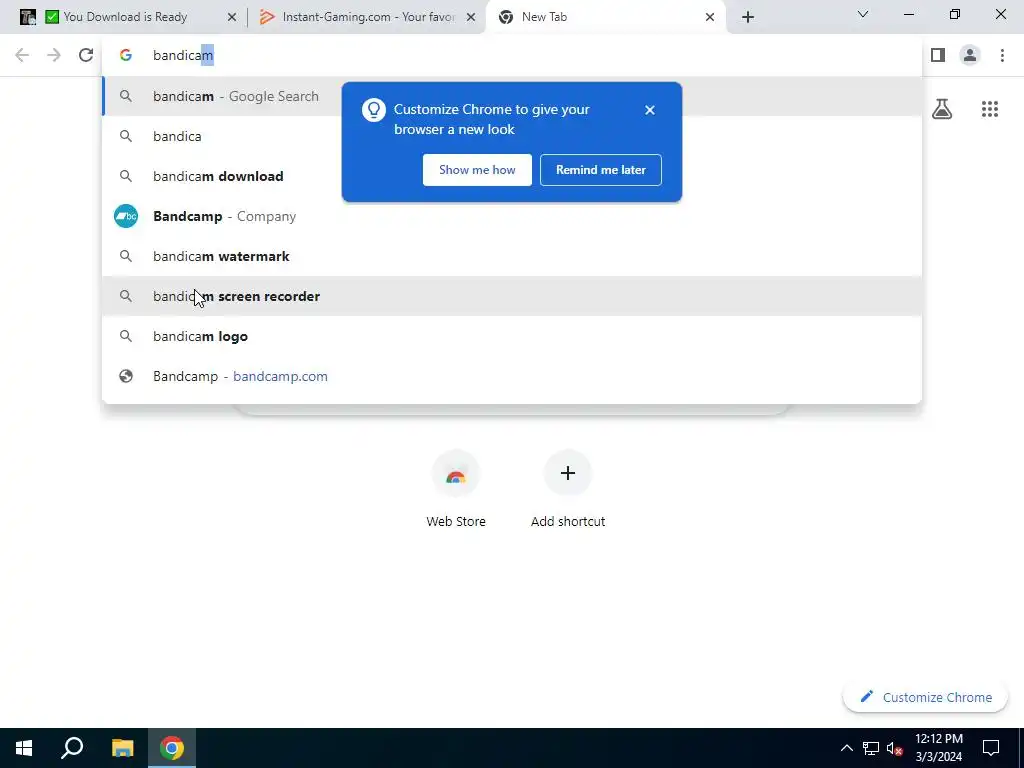Screen dimensions: 1024x768
Task: Open the tab search chevron
Action: point(863,14)
